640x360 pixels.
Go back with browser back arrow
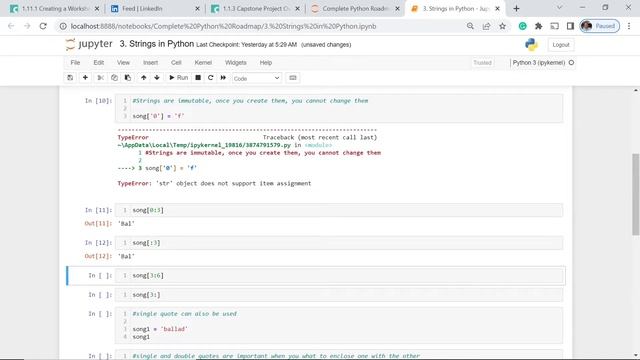11,26
